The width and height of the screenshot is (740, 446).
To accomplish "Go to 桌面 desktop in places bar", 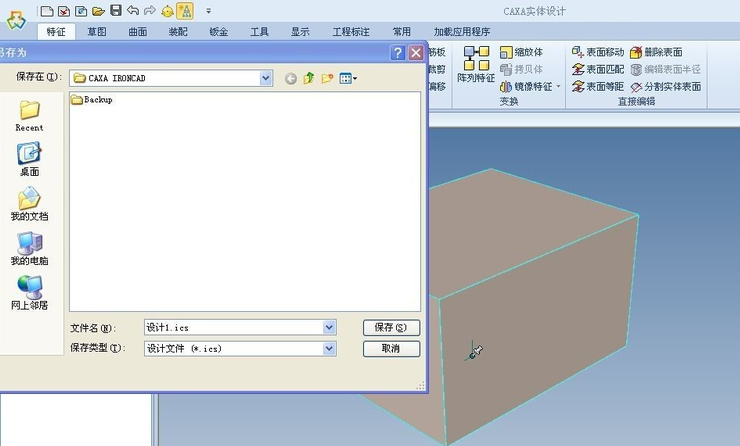I will (29, 160).
